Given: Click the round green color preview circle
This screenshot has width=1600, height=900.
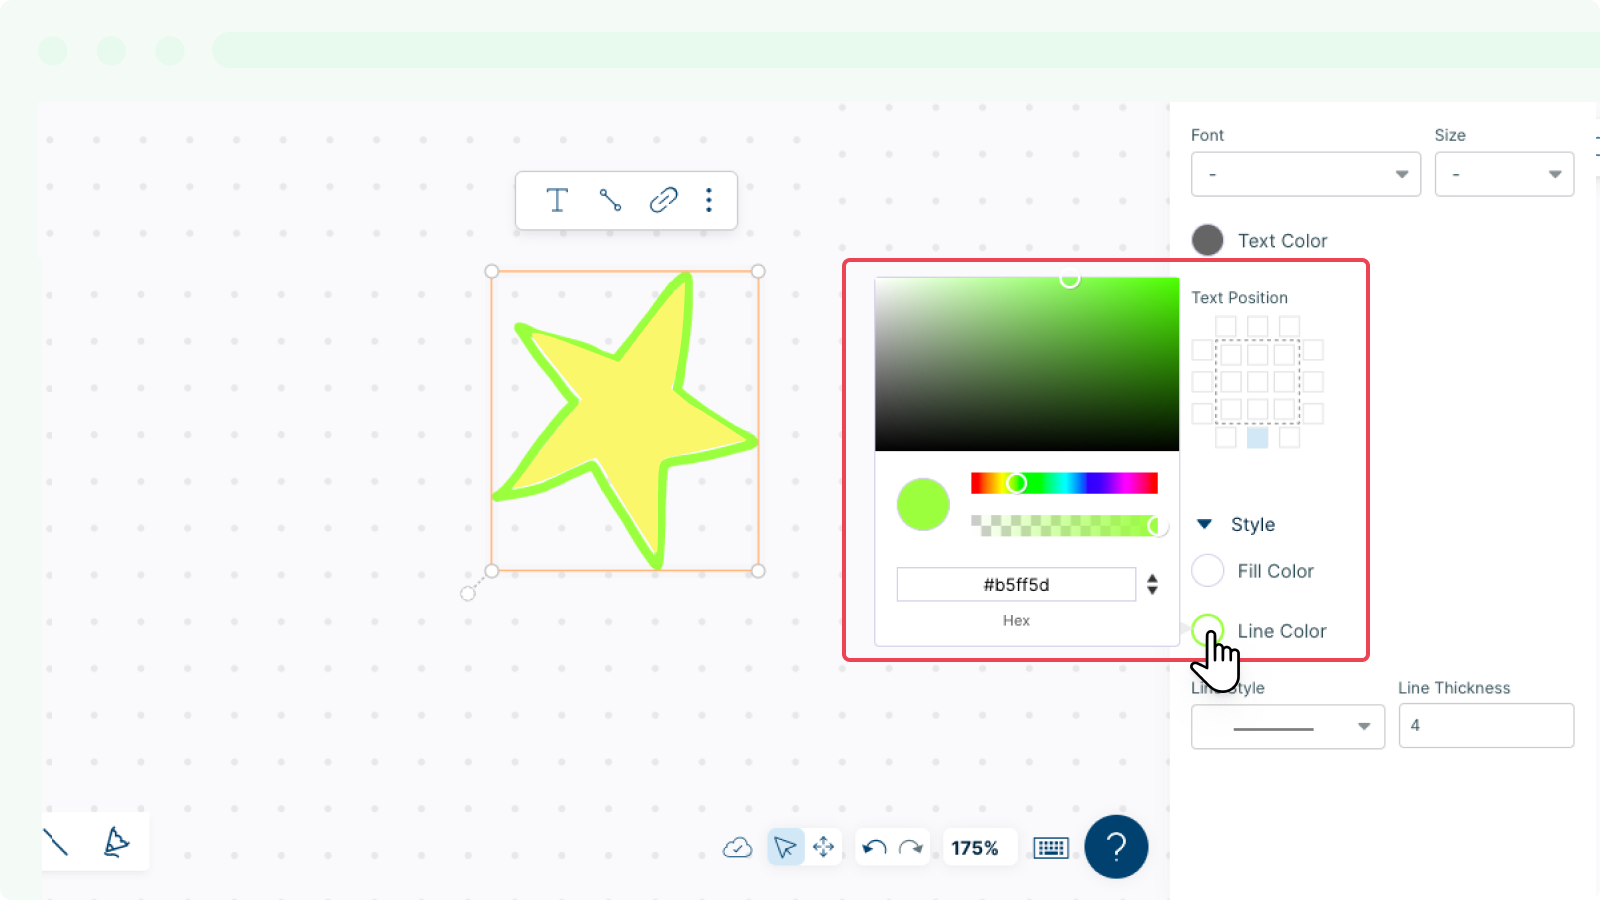Looking at the screenshot, I should click(x=923, y=504).
